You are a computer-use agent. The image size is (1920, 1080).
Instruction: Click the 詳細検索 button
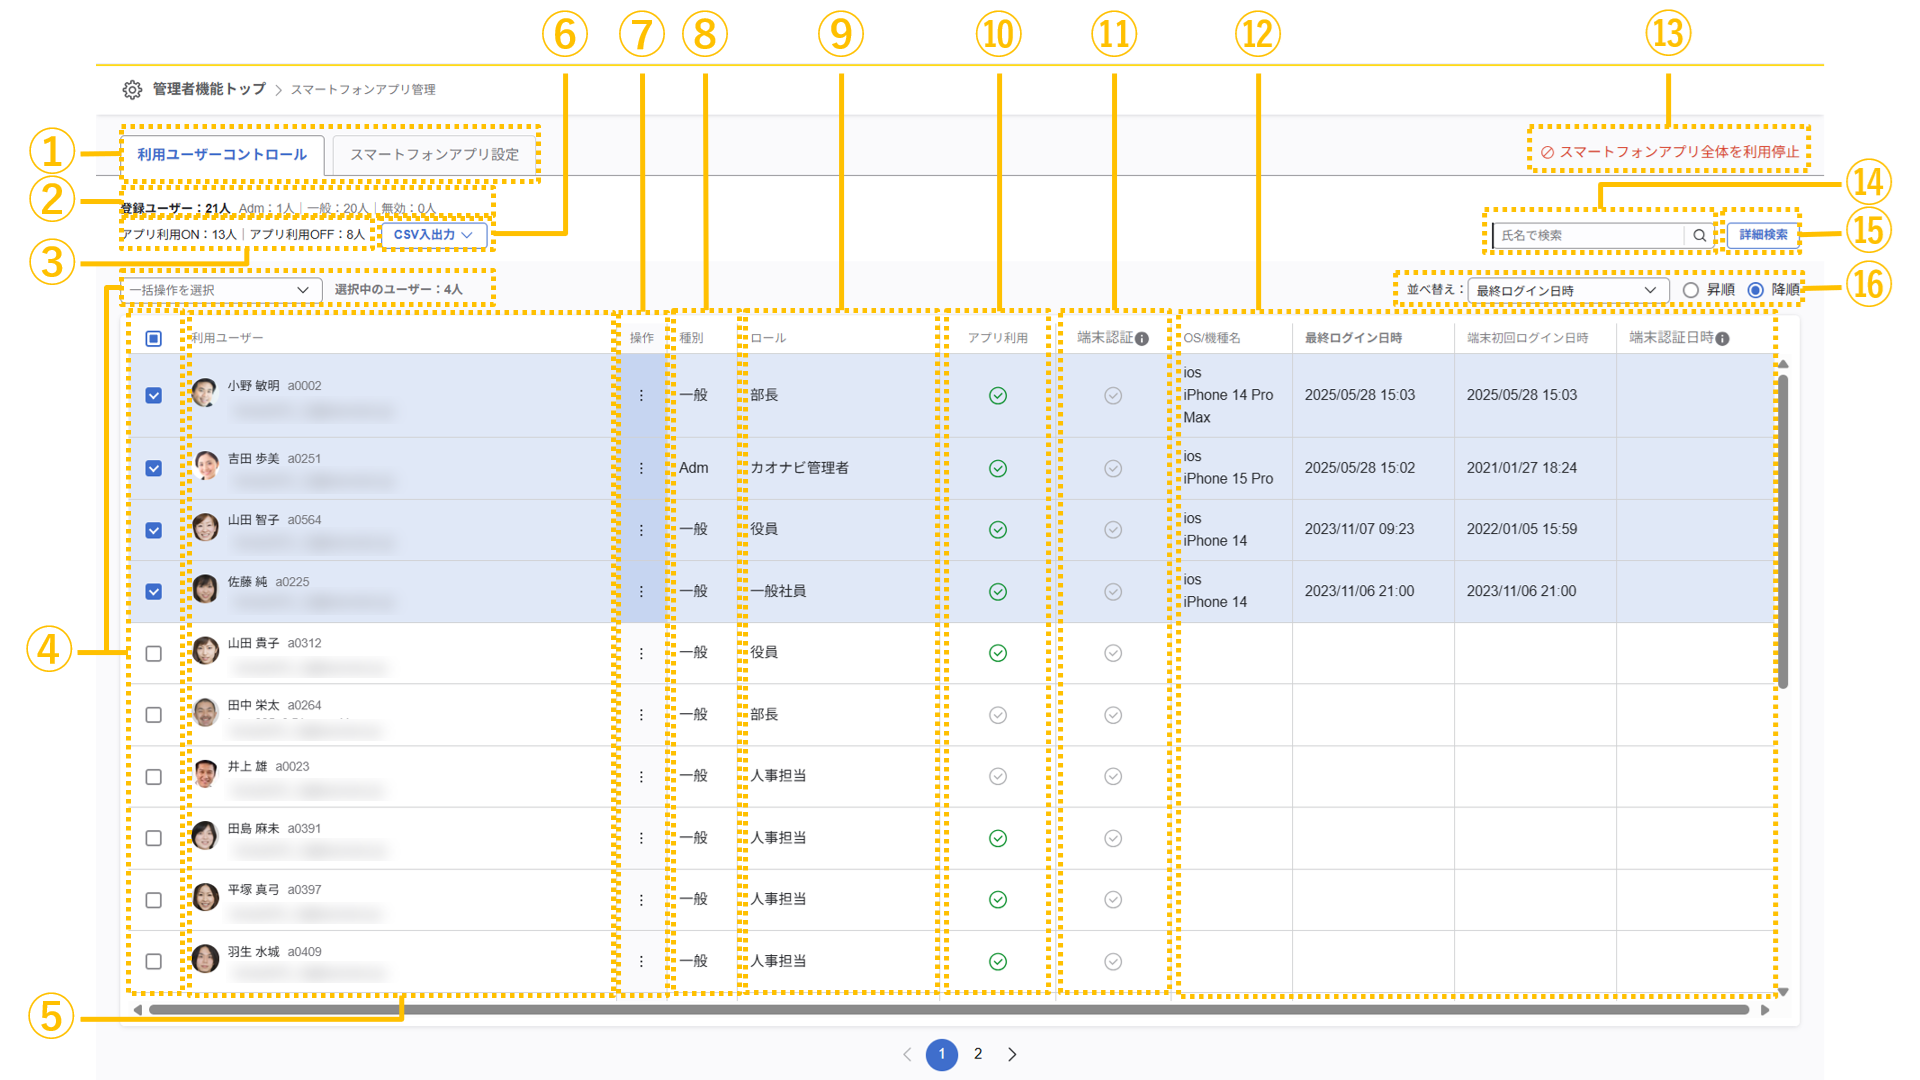pos(1763,235)
